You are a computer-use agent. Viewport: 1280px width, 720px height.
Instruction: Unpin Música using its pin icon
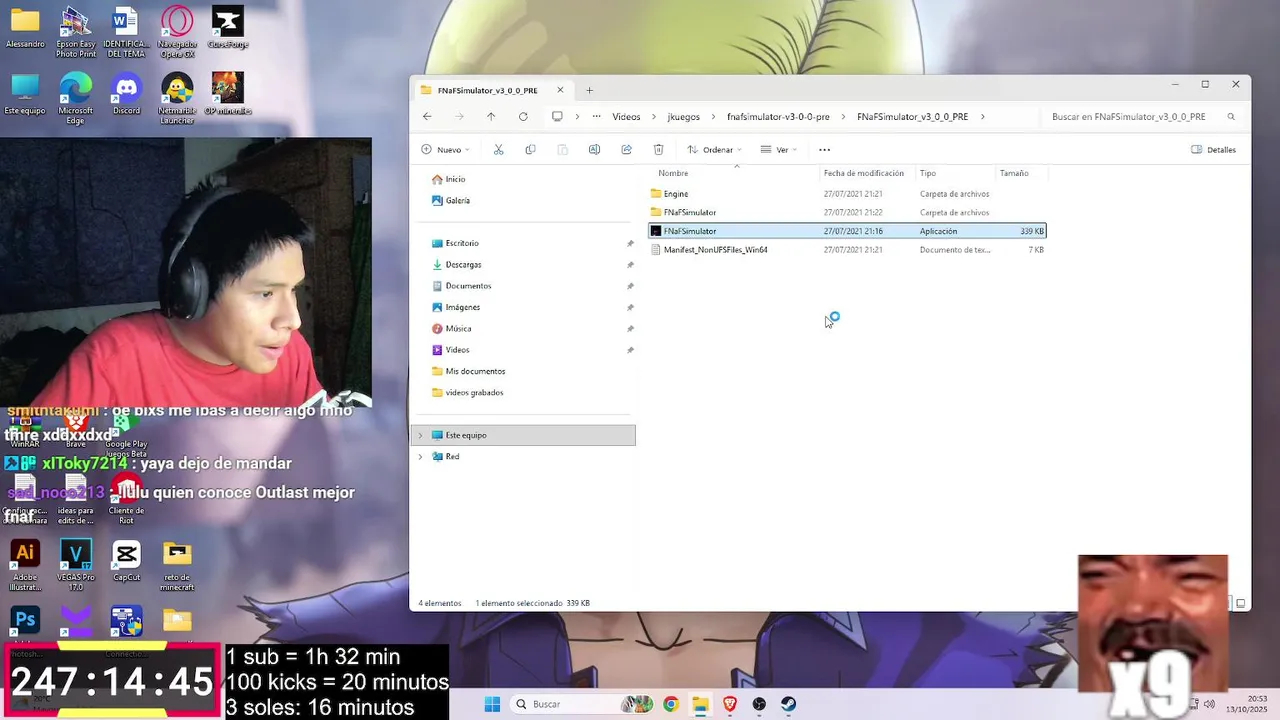point(630,329)
